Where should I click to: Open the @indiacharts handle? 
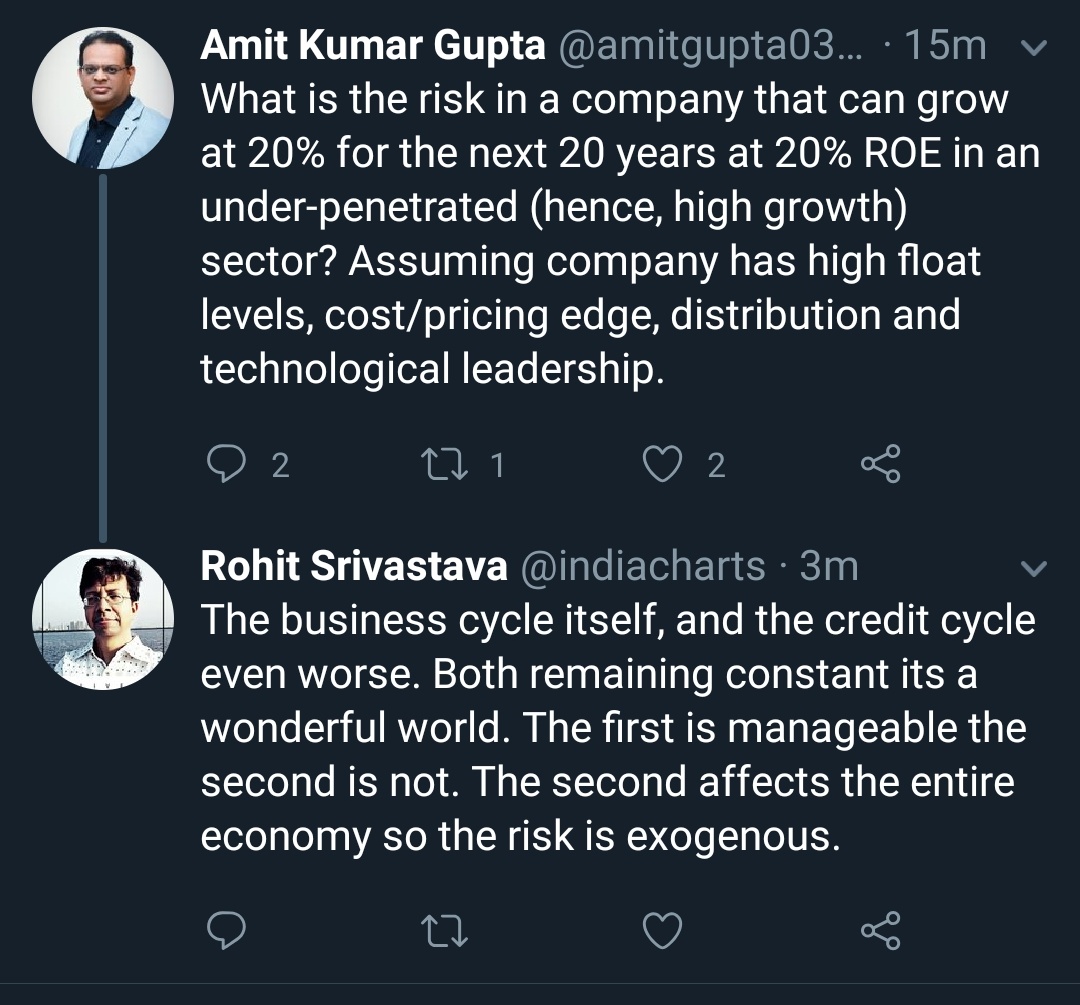644,567
